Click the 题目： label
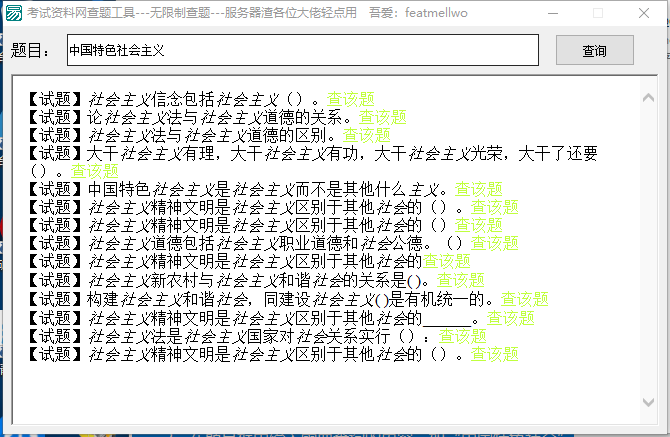The height and width of the screenshot is (437, 670). point(30,50)
